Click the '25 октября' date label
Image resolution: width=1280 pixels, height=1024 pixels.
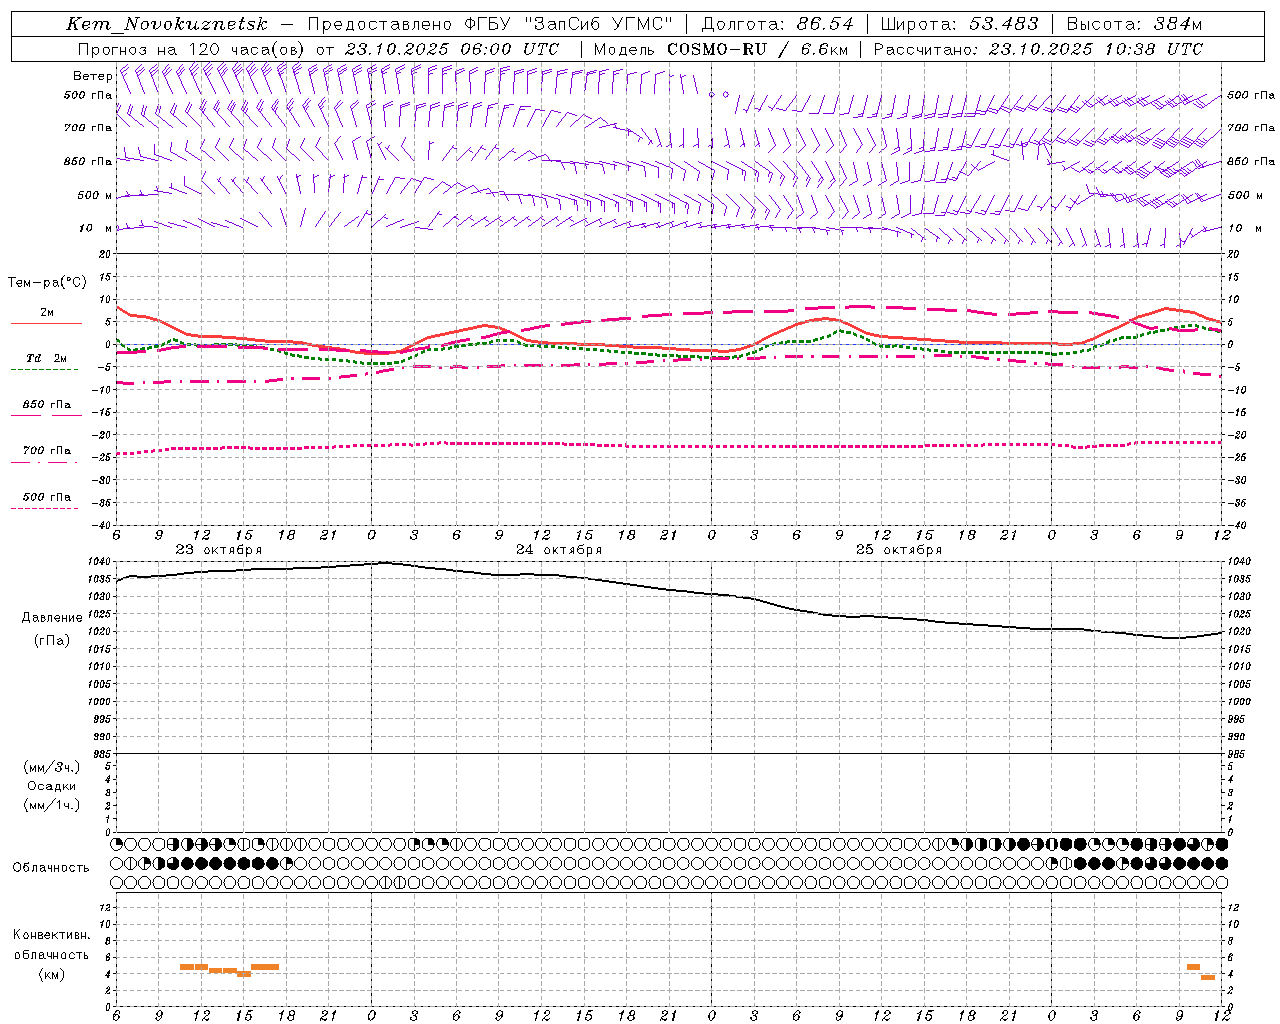pyautogui.click(x=899, y=550)
